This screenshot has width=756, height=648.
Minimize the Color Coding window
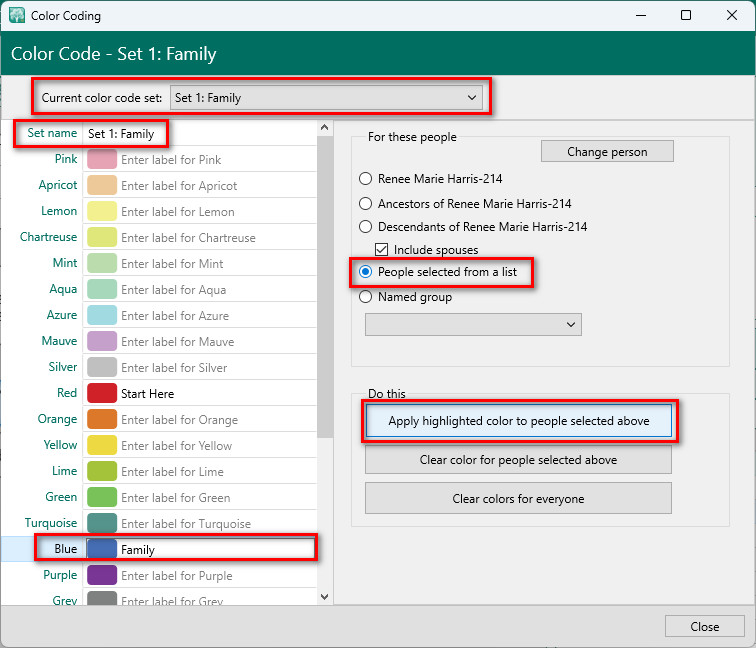tap(641, 15)
